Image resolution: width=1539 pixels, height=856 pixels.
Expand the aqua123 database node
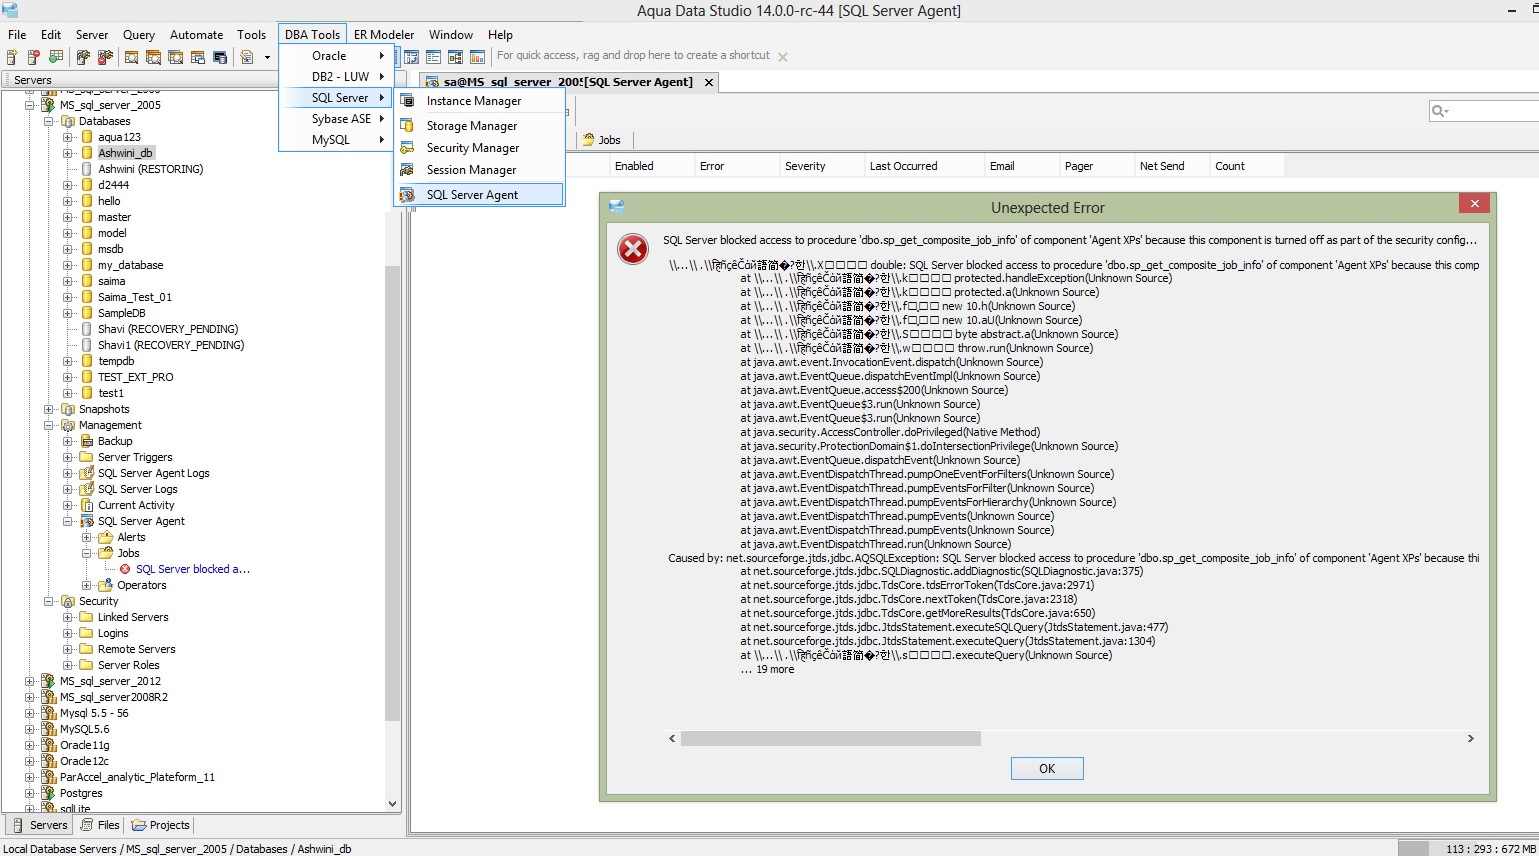(68, 137)
